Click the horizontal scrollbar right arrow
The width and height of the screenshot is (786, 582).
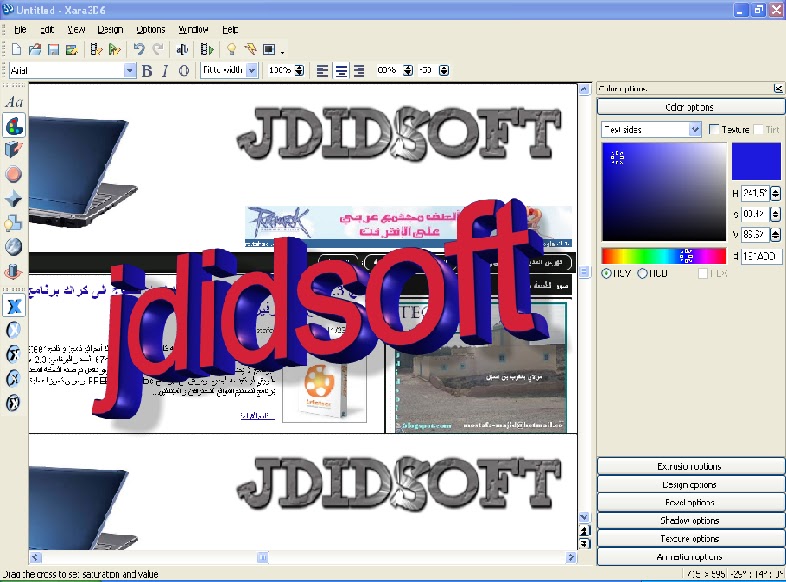click(571, 557)
